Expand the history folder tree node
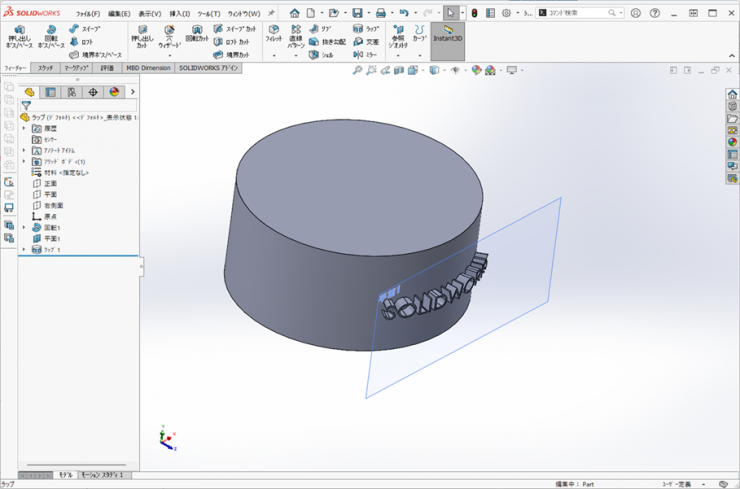The height and width of the screenshot is (489, 740). 24,128
